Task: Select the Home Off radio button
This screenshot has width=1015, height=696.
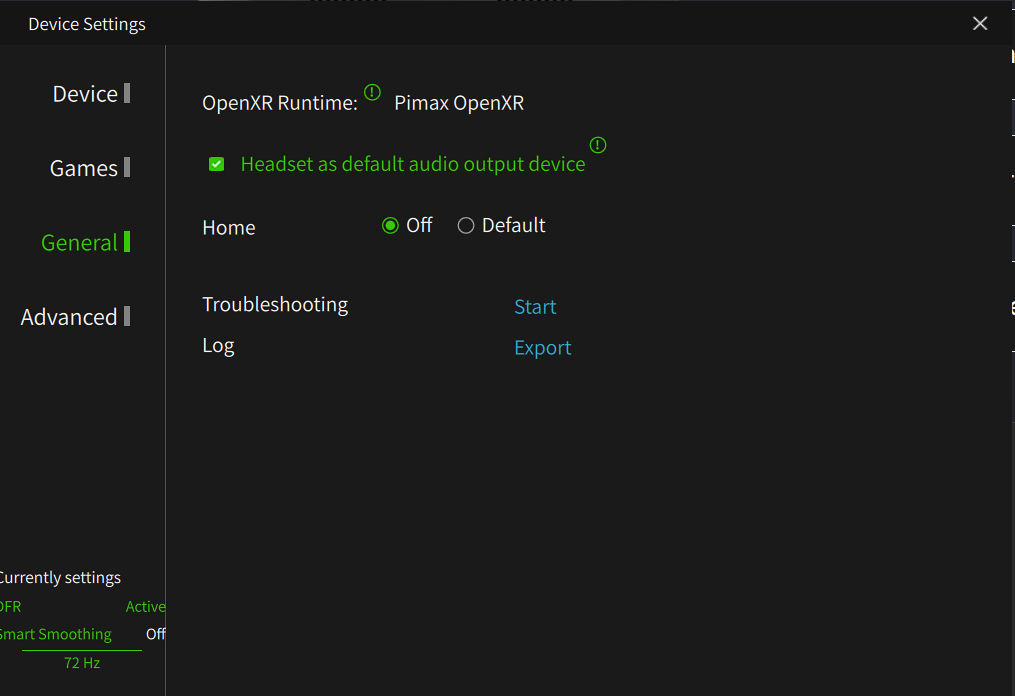Action: pyautogui.click(x=390, y=226)
